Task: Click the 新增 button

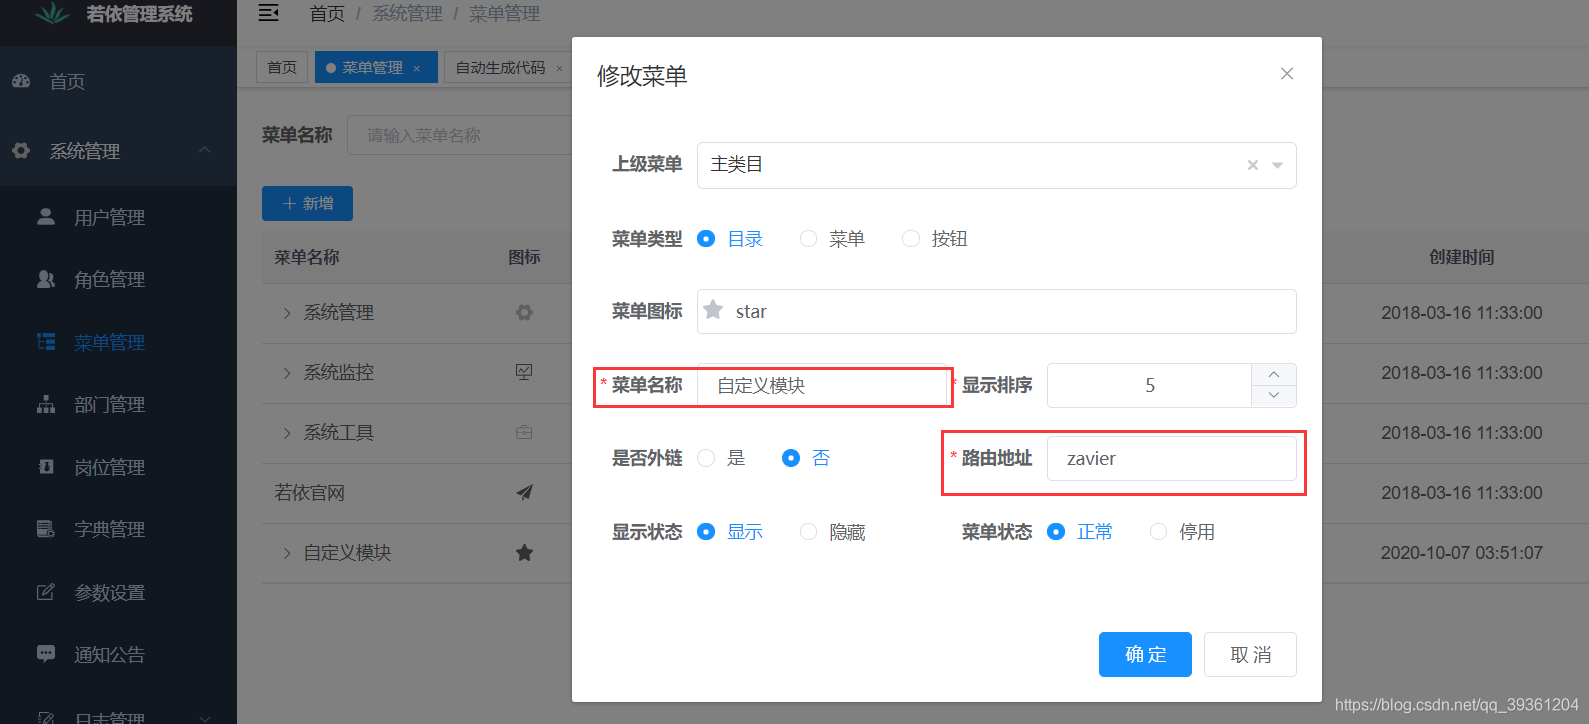Action: point(307,203)
